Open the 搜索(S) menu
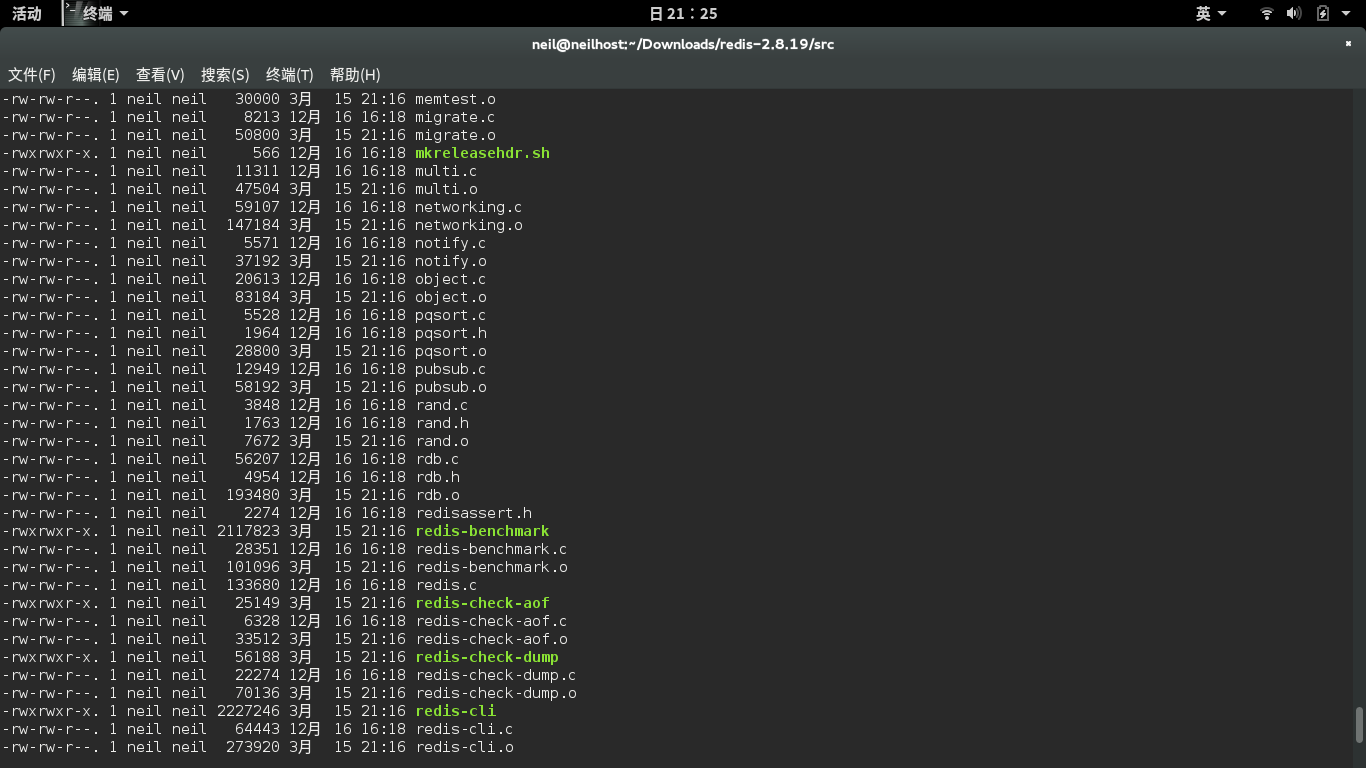 pyautogui.click(x=225, y=75)
